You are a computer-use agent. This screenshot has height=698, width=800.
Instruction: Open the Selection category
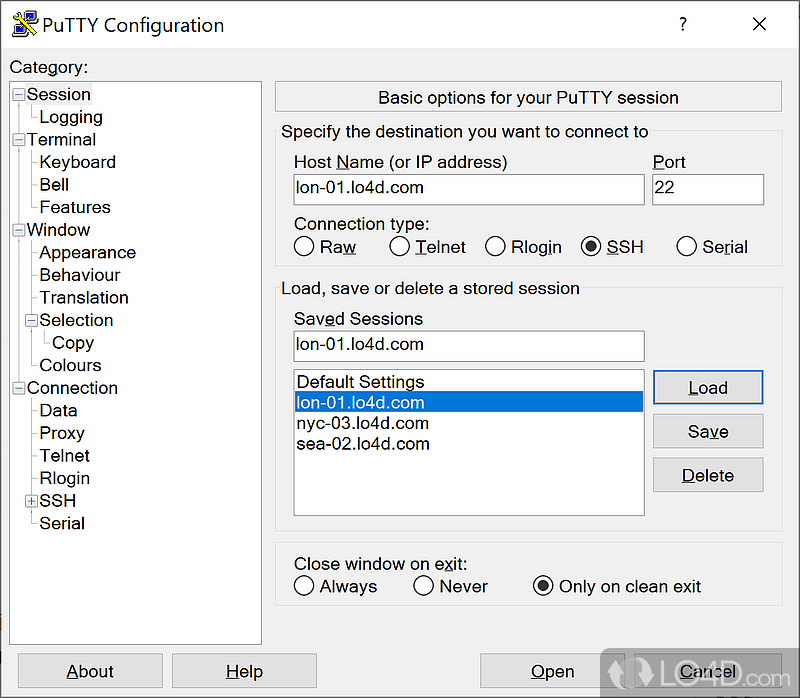point(76,320)
